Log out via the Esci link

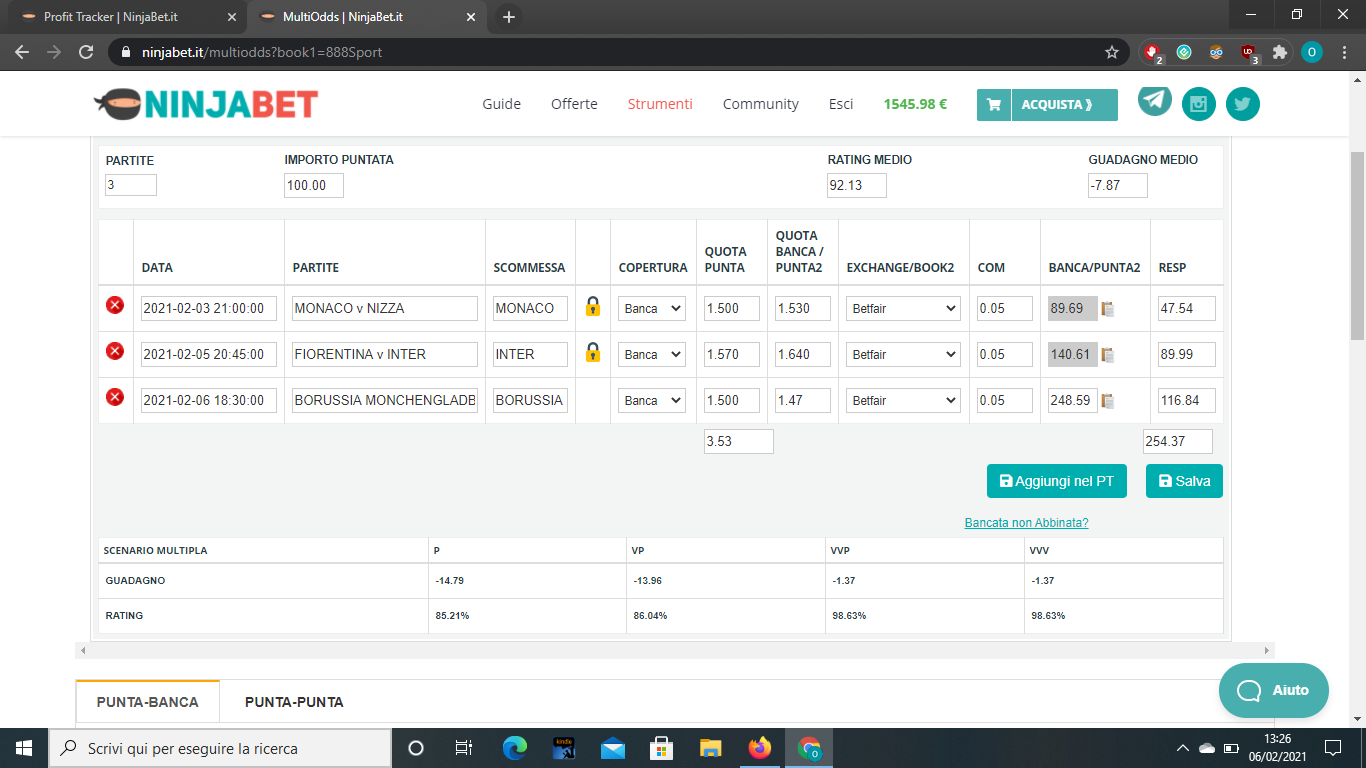point(841,104)
